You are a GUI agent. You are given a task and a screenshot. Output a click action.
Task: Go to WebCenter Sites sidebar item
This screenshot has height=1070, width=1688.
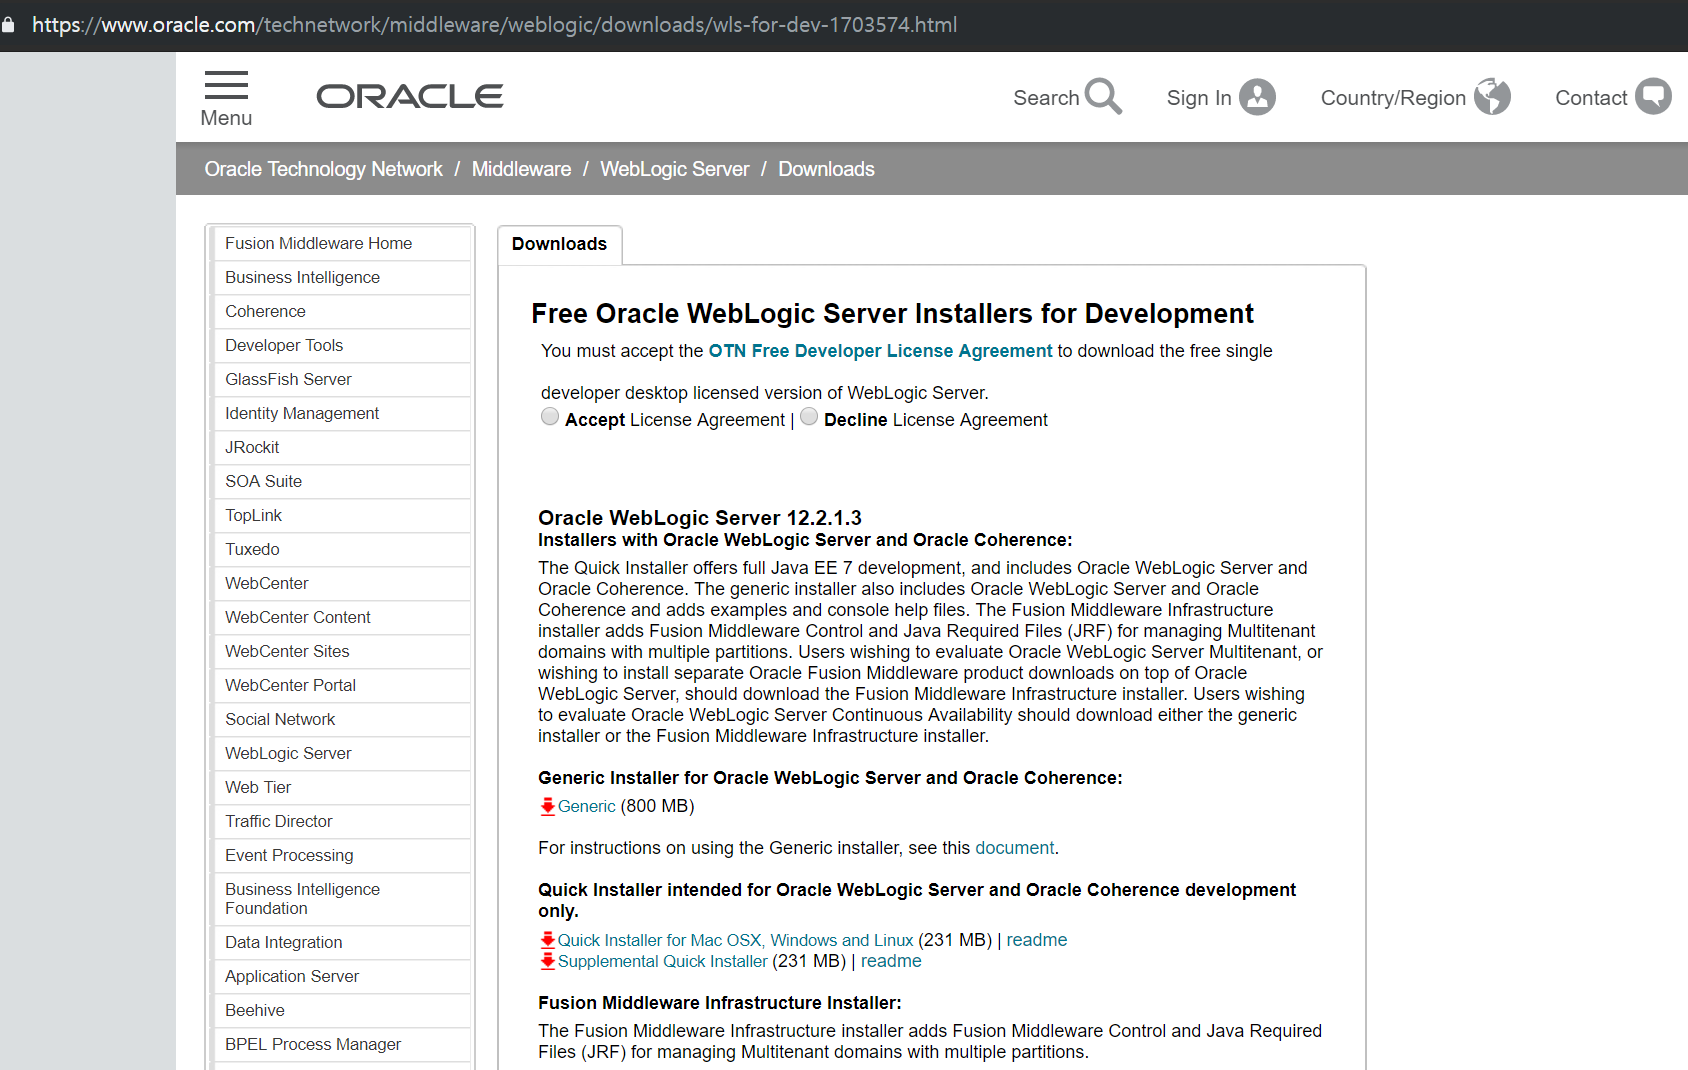coord(341,651)
